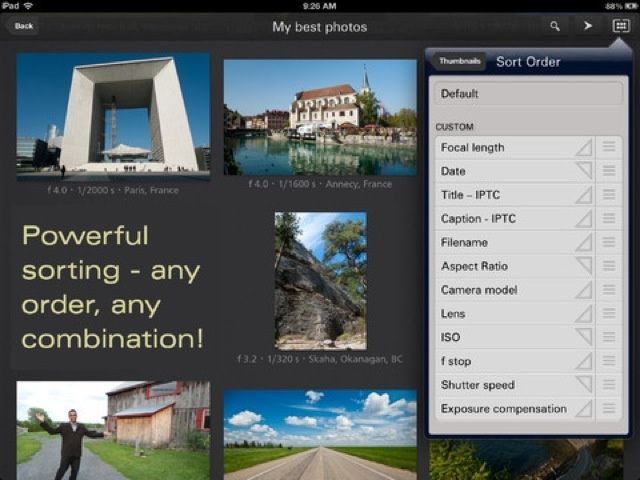Image resolution: width=640 pixels, height=480 pixels.
Task: Toggle sort direction triangle for Camera model
Action: click(x=584, y=290)
